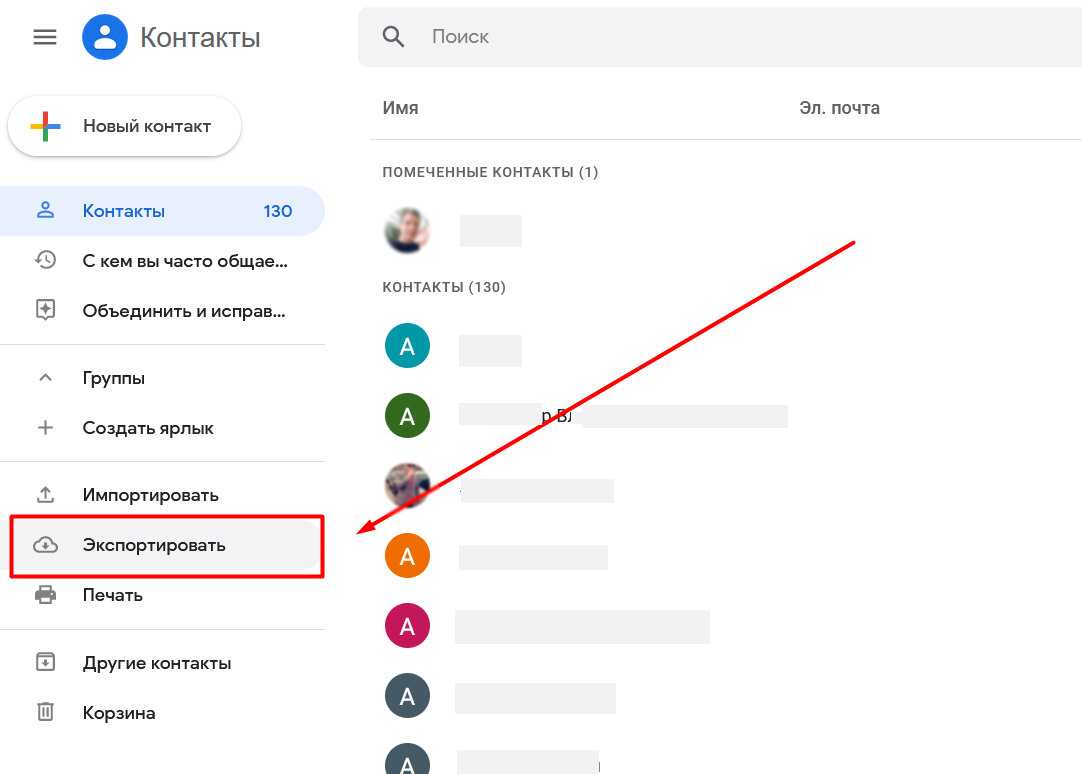Focus the Поиск search field
This screenshot has width=1082, height=774.
pos(720,37)
